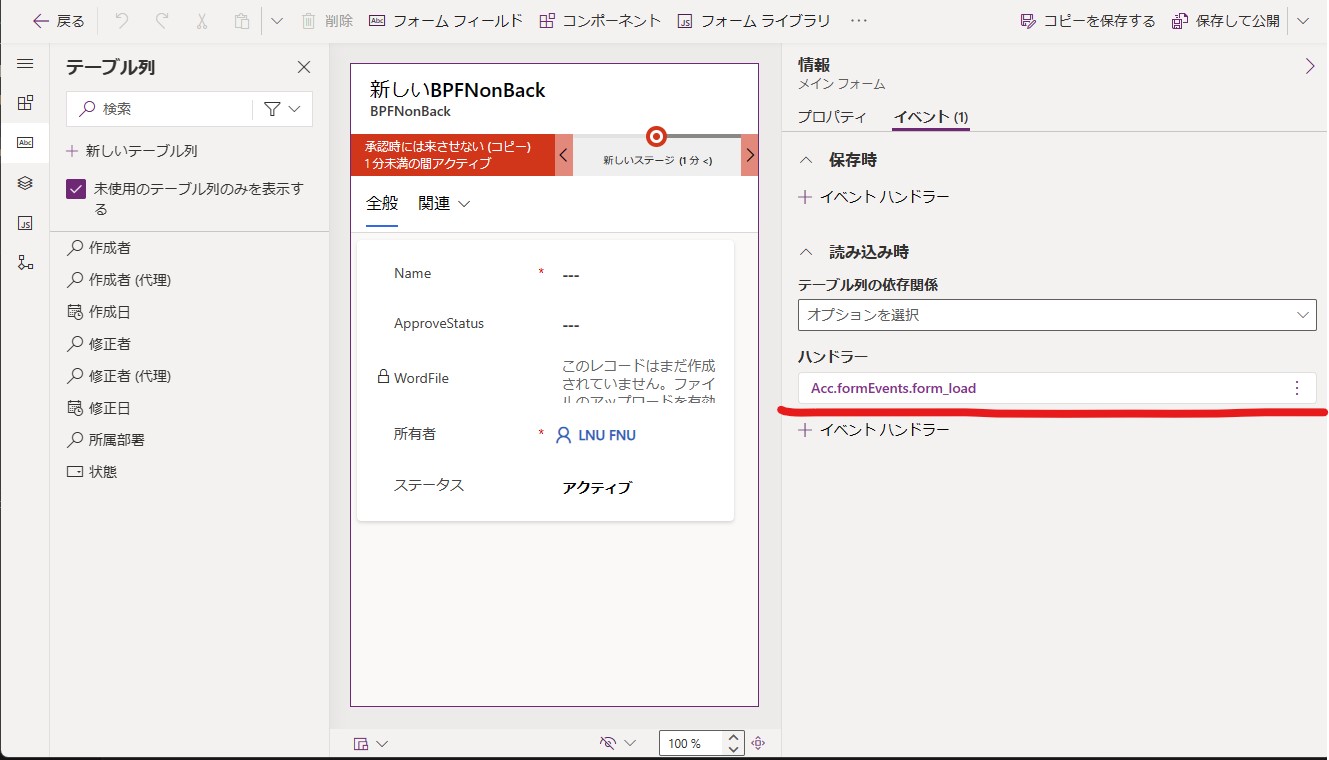
Task: Switch to the プロパティ tab
Action: coord(832,117)
